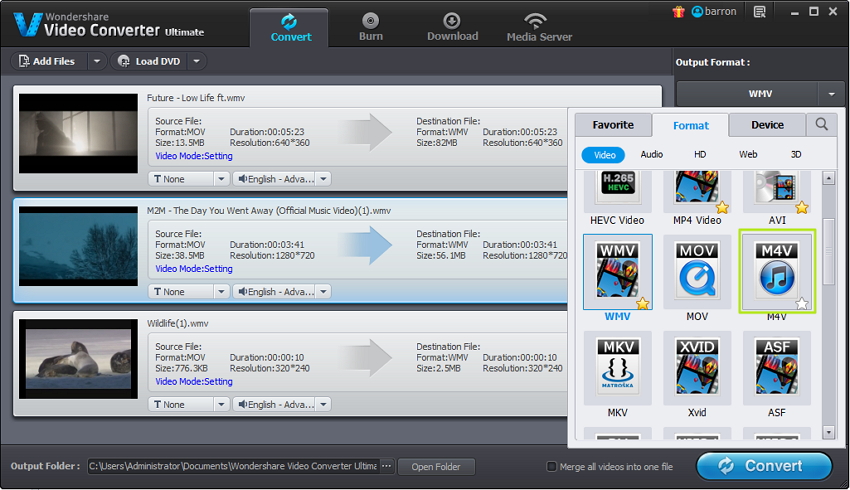
Task: Click the format list scrollbar thumb
Action: tap(828, 252)
